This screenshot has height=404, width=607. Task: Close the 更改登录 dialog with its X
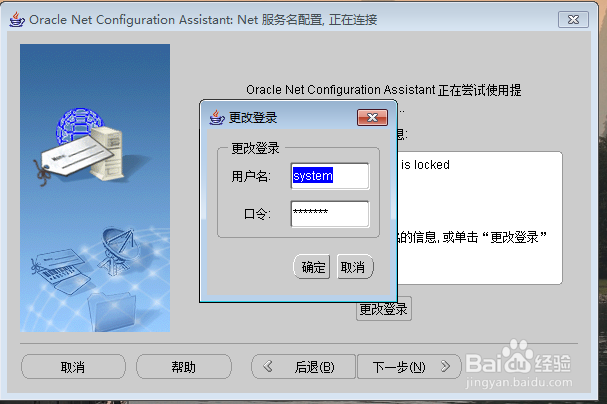pos(372,117)
